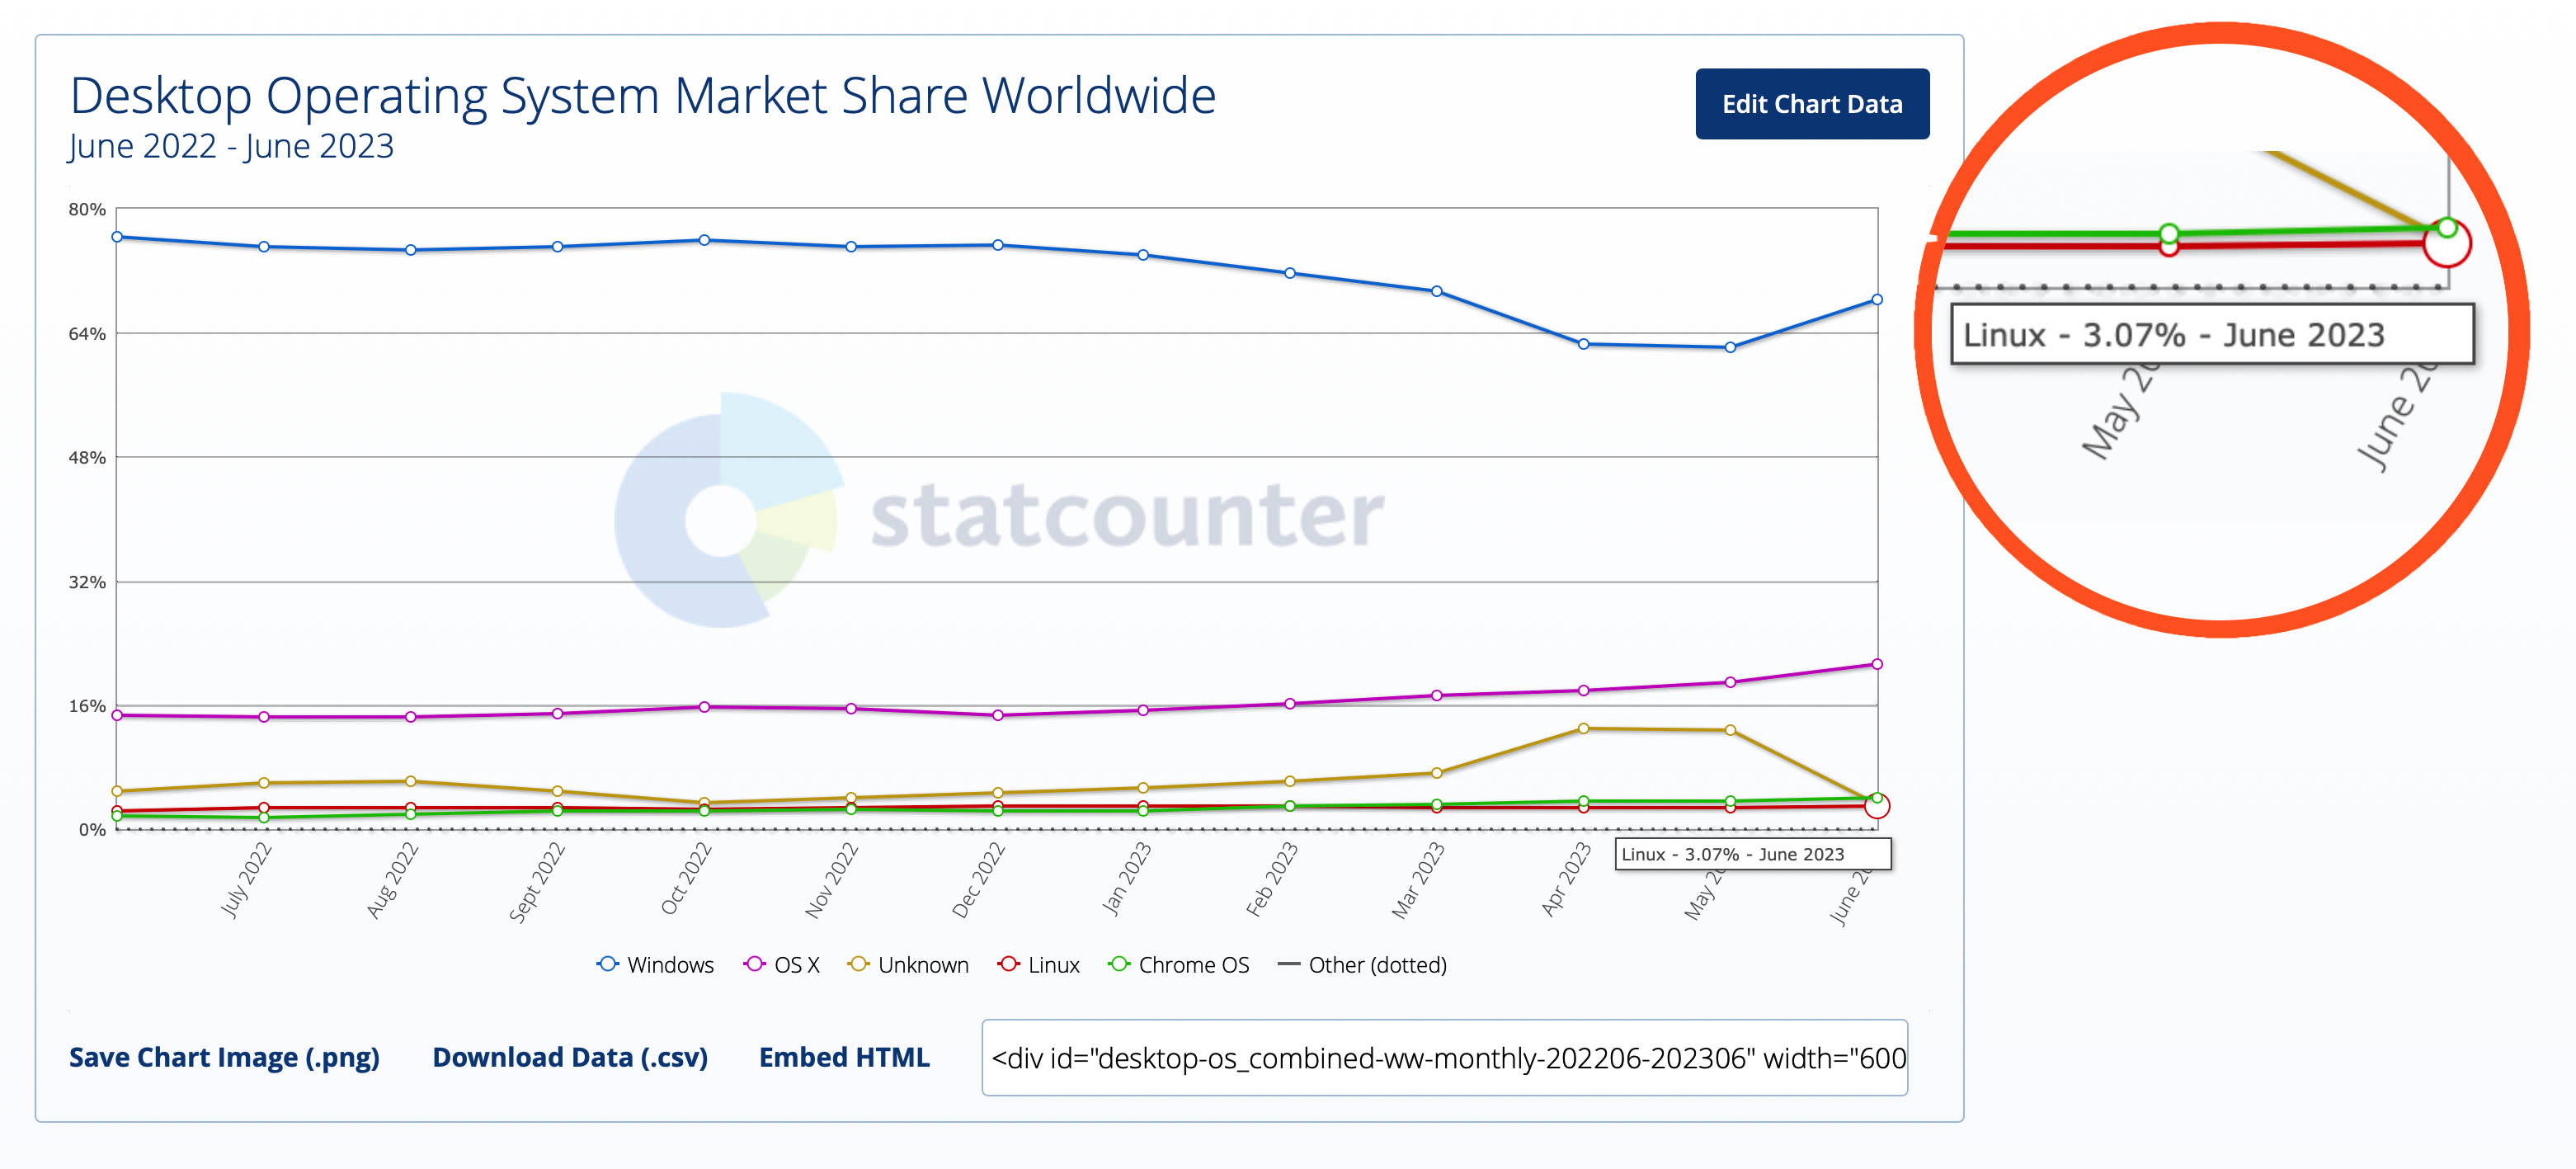Click the 'July 2022' axis label
The height and width of the screenshot is (1169, 2576).
point(245,879)
